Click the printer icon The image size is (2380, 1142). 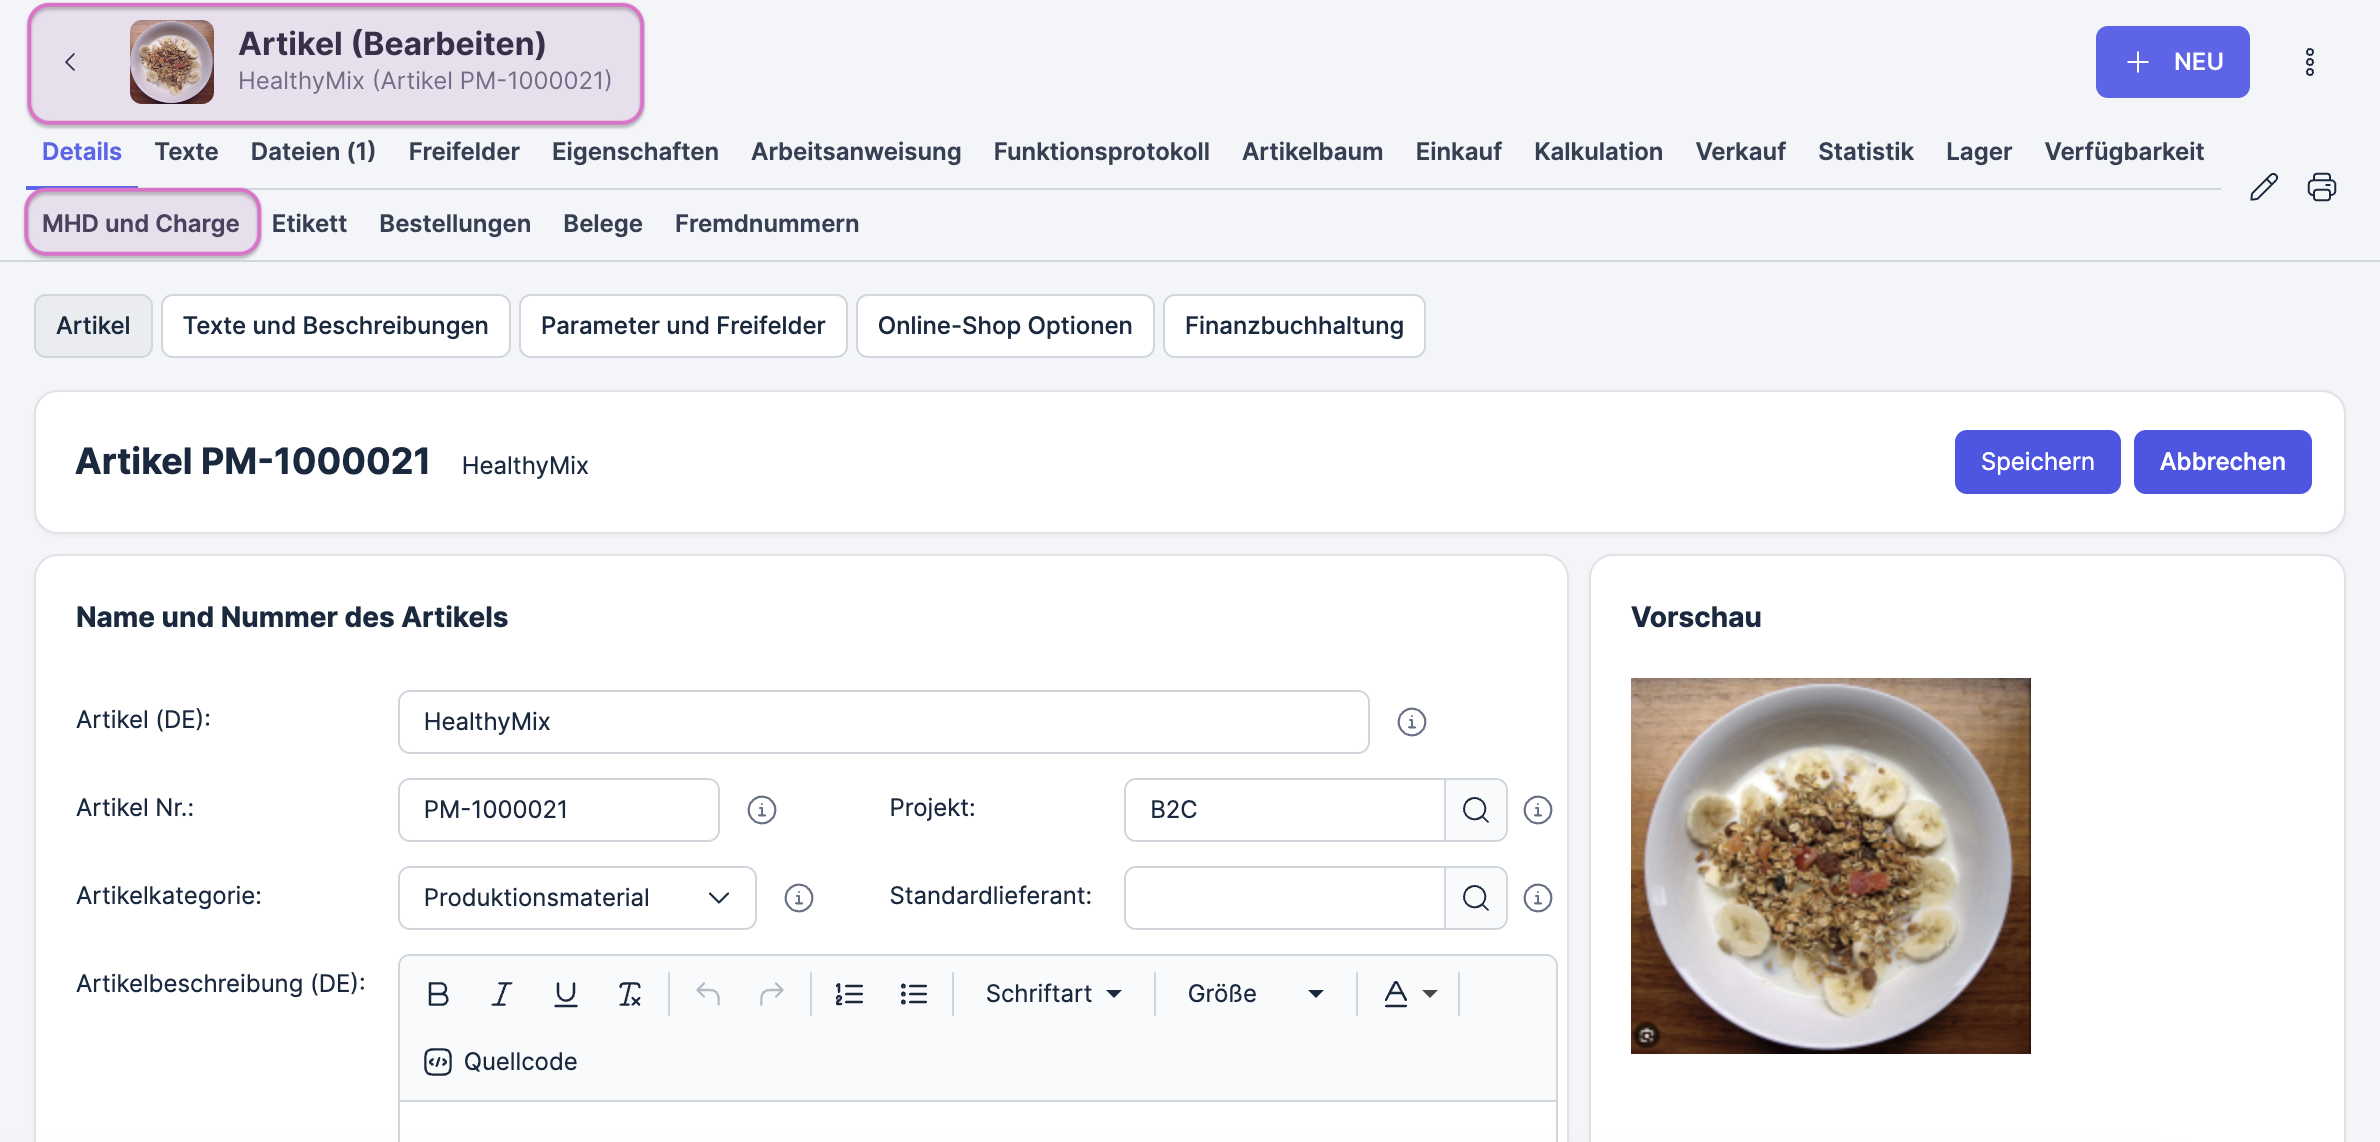[x=2322, y=187]
